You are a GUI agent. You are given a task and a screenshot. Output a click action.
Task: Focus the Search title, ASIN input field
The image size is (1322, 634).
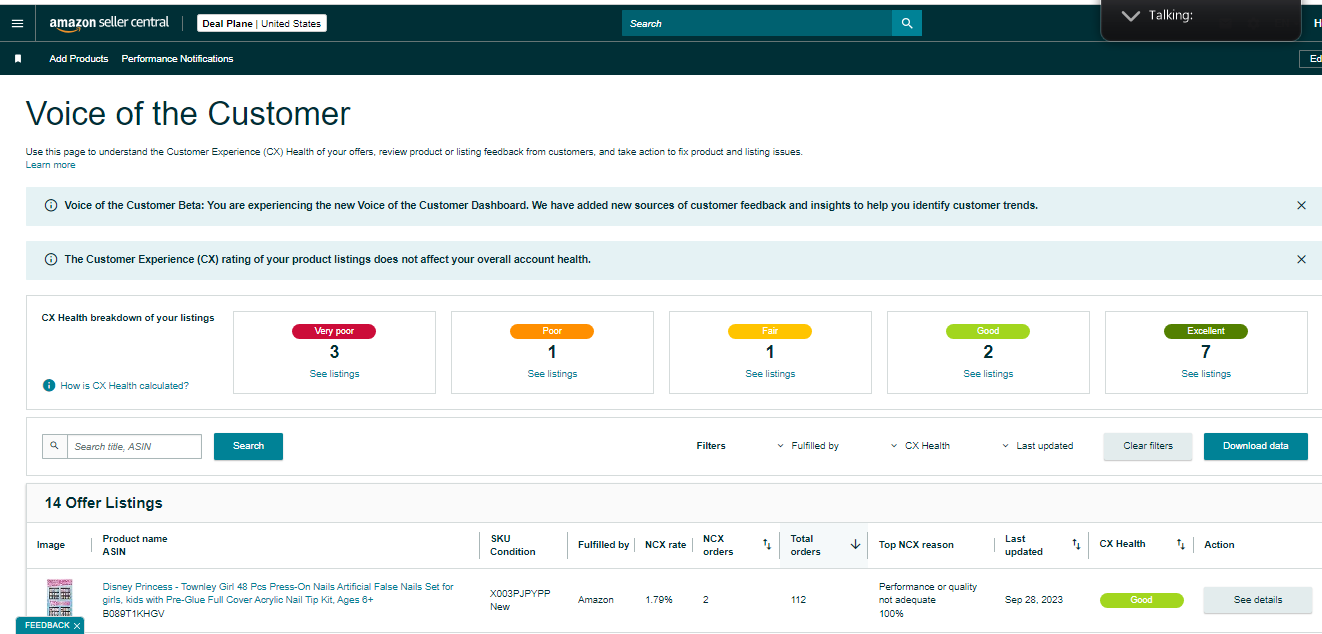(134, 446)
